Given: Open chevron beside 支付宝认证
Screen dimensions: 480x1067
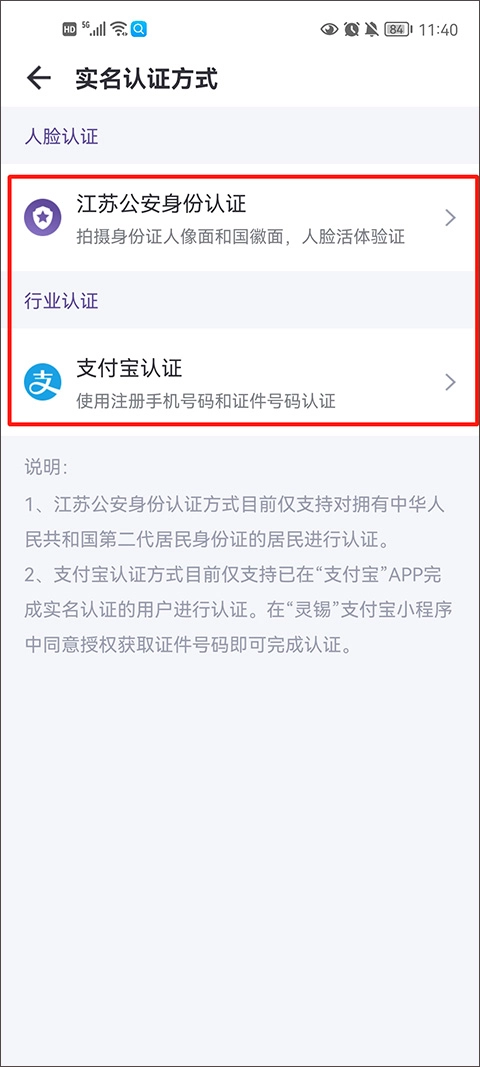Looking at the screenshot, I should click(x=449, y=382).
